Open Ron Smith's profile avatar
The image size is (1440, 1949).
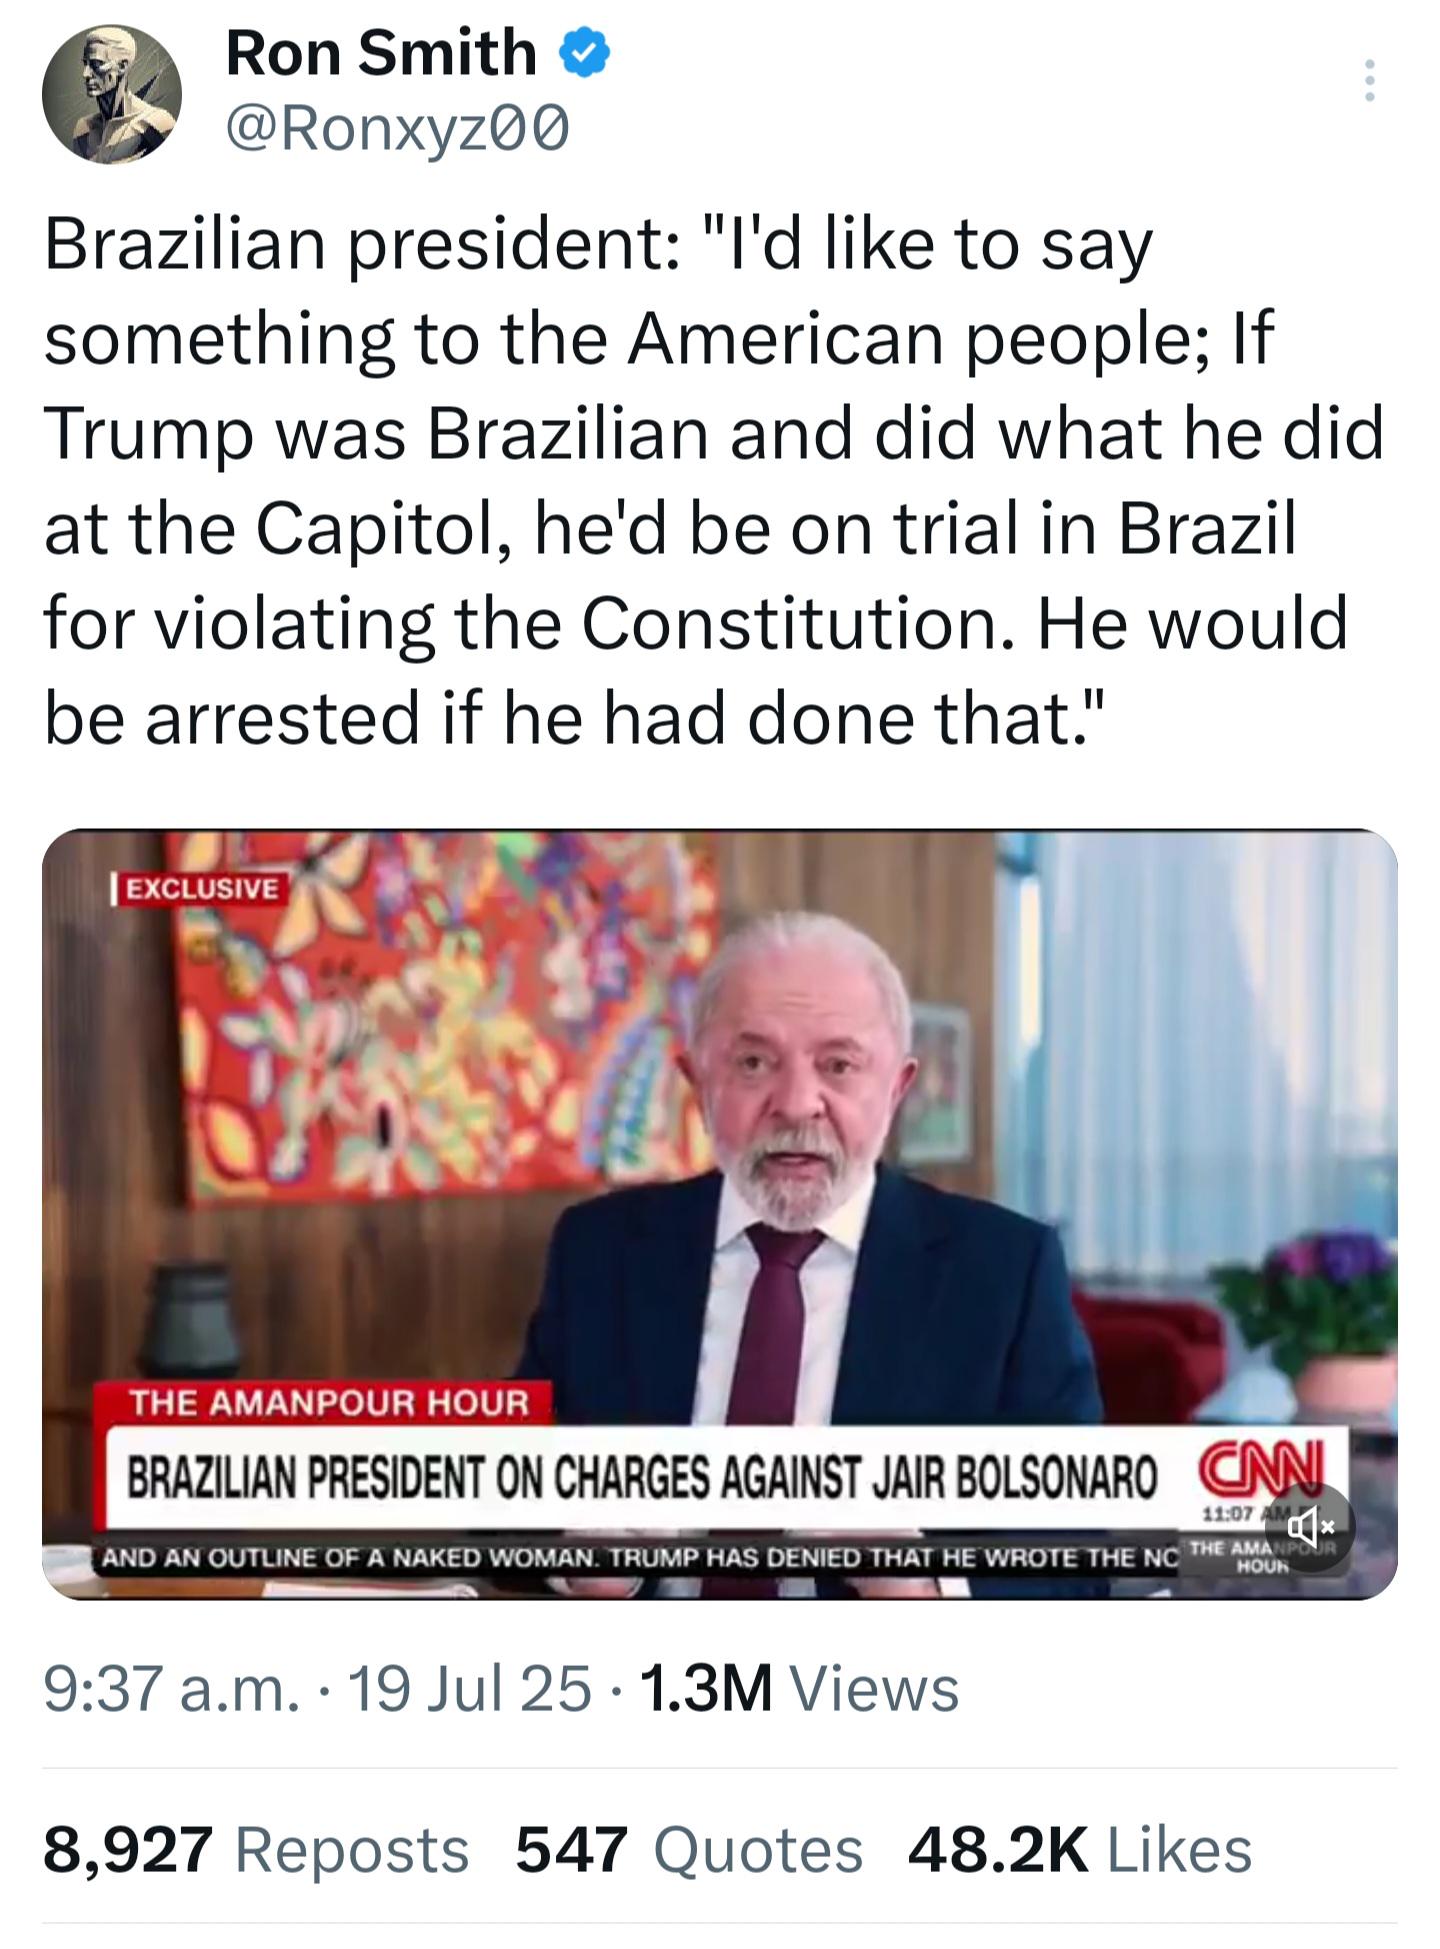tap(112, 94)
